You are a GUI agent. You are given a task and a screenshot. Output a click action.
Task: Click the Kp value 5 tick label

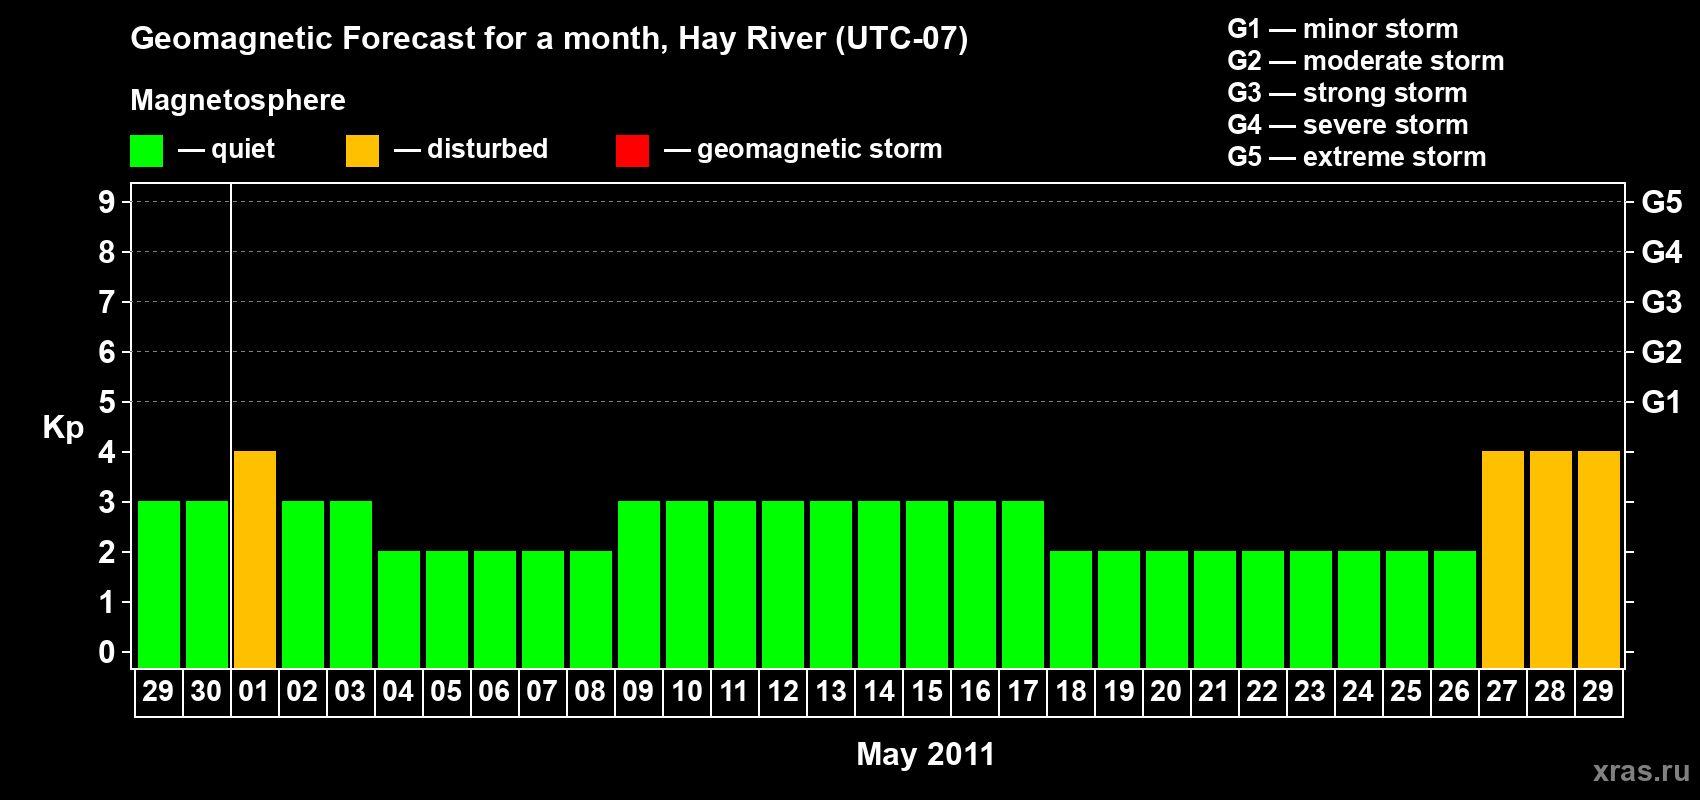[107, 402]
